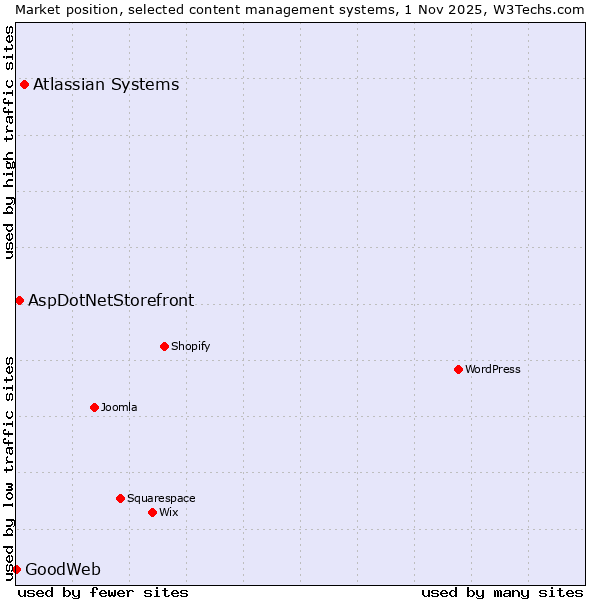Select the GoodWeb red diamond marker
The height and width of the screenshot is (600, 600).
click(16, 569)
